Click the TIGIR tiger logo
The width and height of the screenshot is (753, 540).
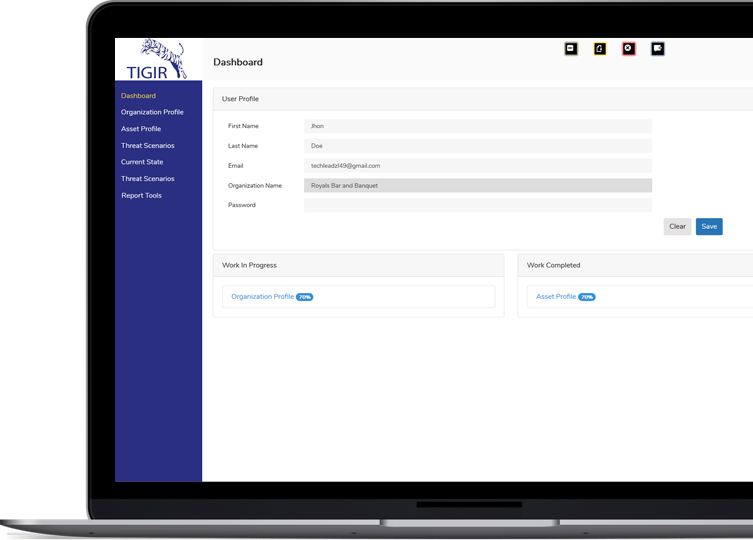(158, 59)
